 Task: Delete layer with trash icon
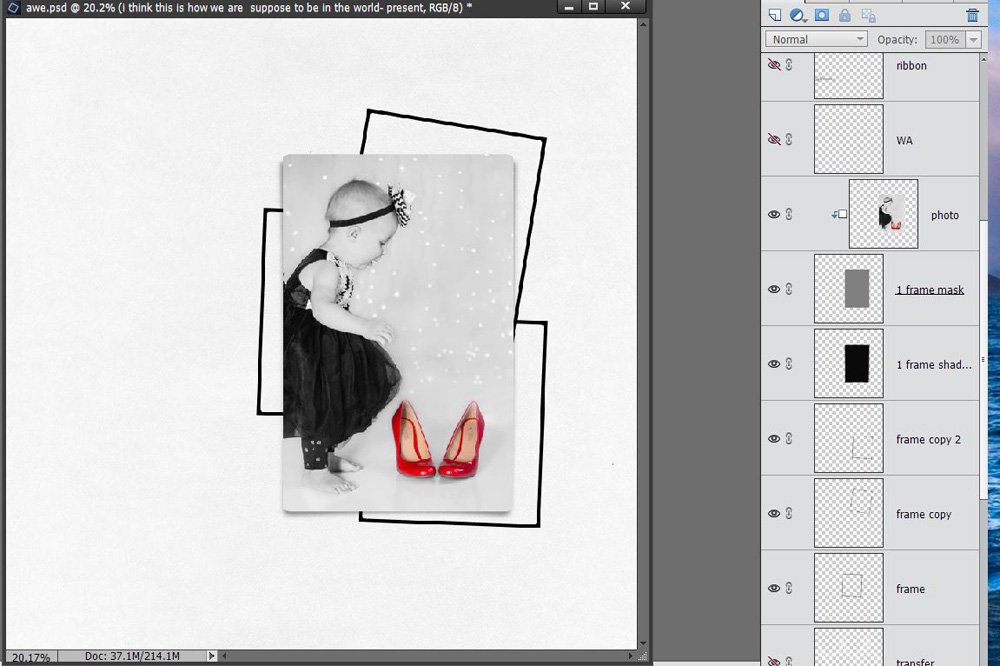[x=972, y=15]
